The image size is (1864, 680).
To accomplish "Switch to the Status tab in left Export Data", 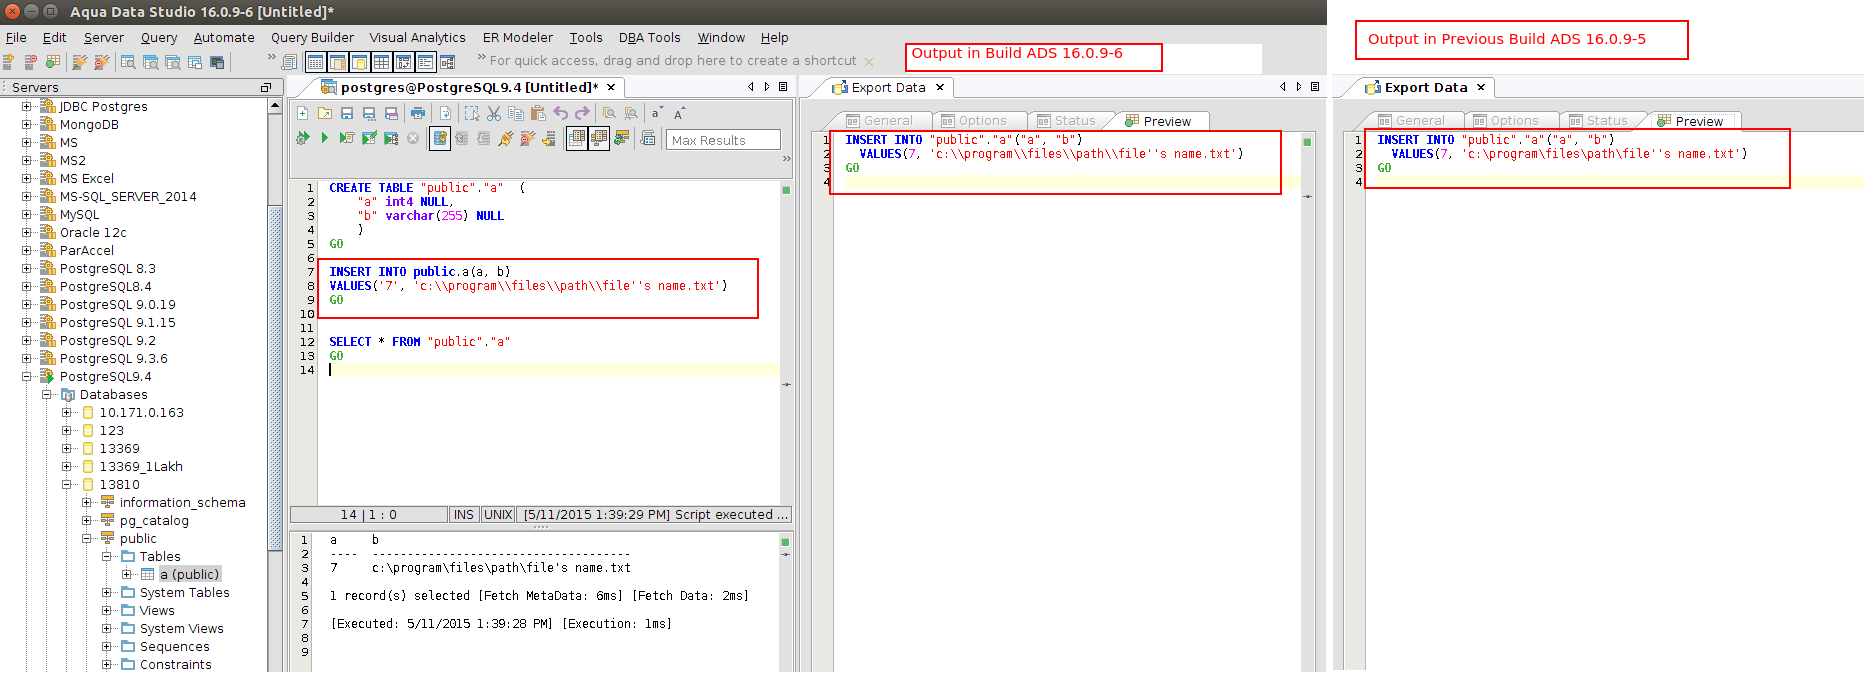I will pos(1066,121).
